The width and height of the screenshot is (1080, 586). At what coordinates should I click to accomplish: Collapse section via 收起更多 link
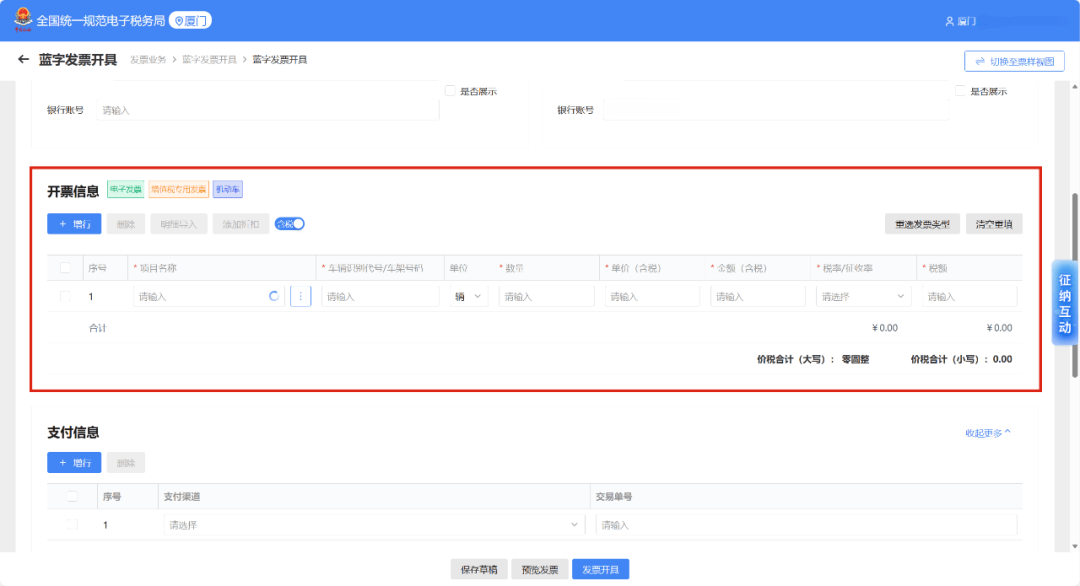(x=988, y=433)
